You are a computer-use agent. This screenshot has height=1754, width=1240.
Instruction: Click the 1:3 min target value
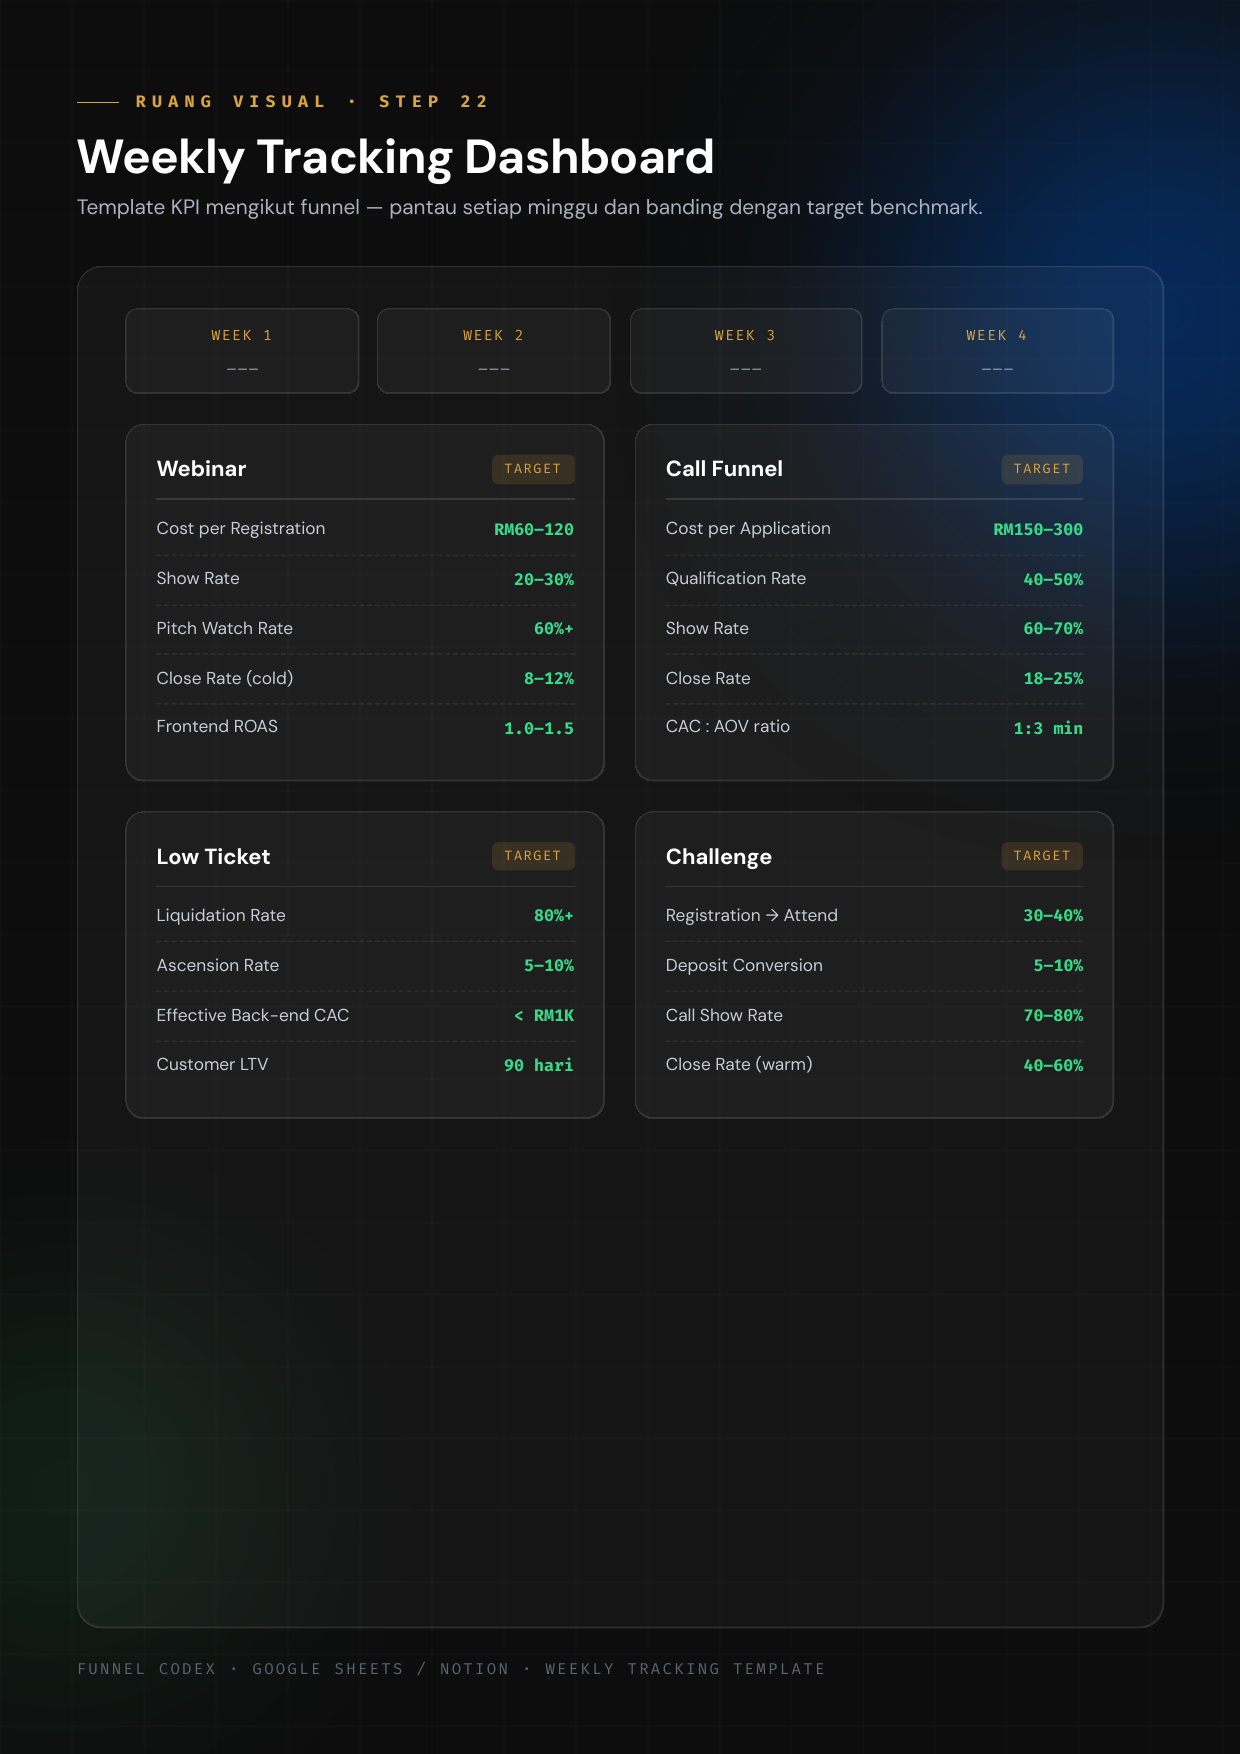coord(1048,729)
